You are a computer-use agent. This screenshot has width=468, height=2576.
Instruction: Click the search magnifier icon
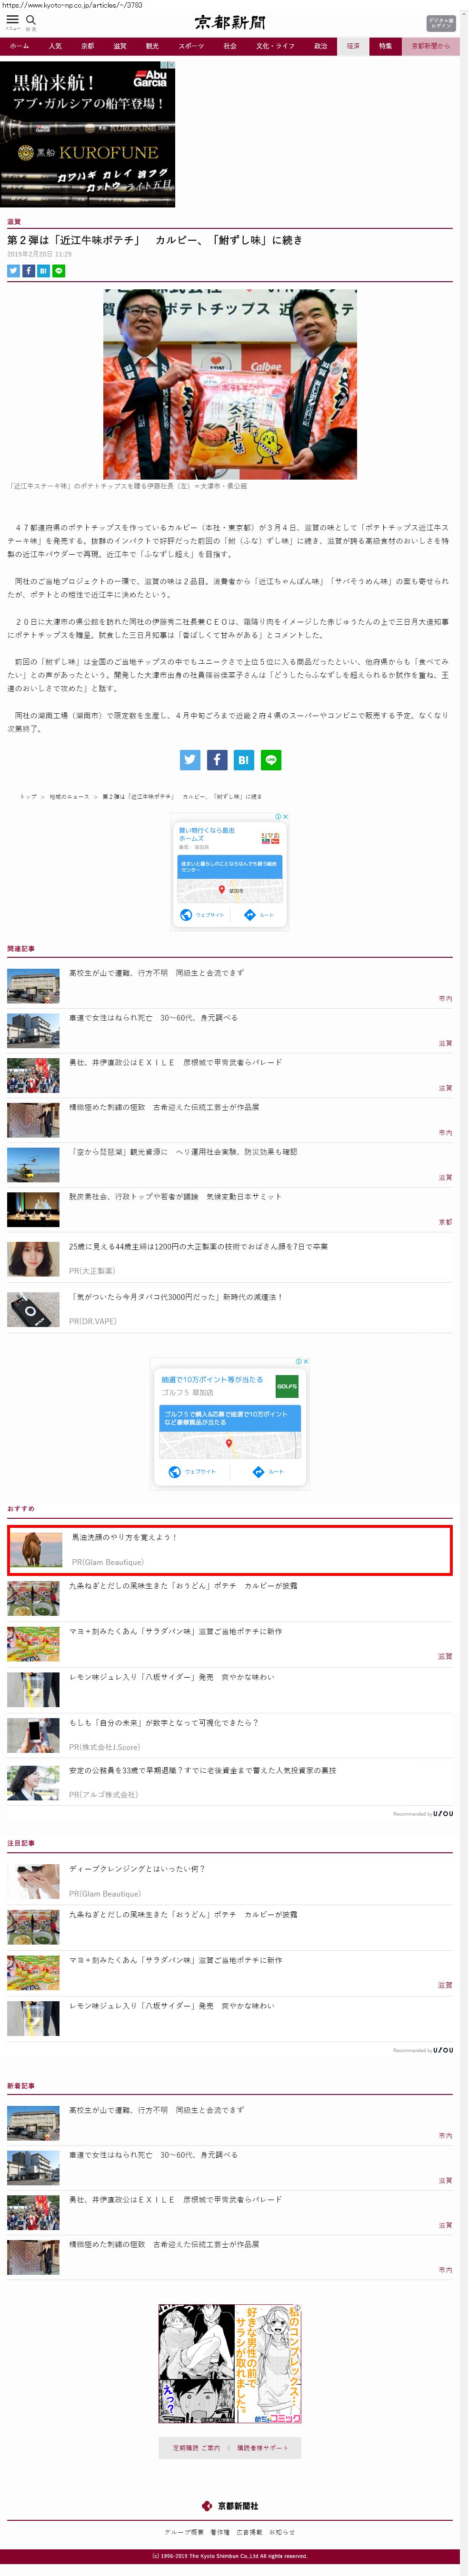pos(31,19)
